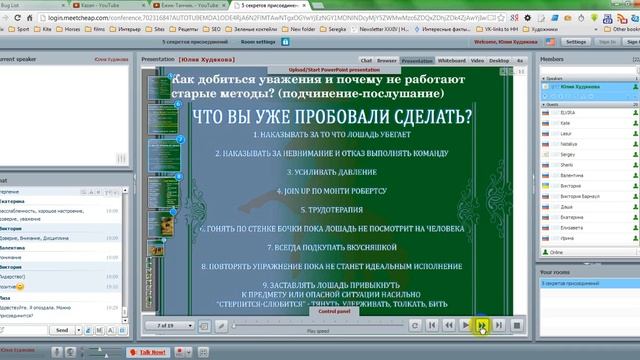Toggle the microphone icon in bottom bar
The width and height of the screenshot is (640, 360).
[x=57, y=352]
